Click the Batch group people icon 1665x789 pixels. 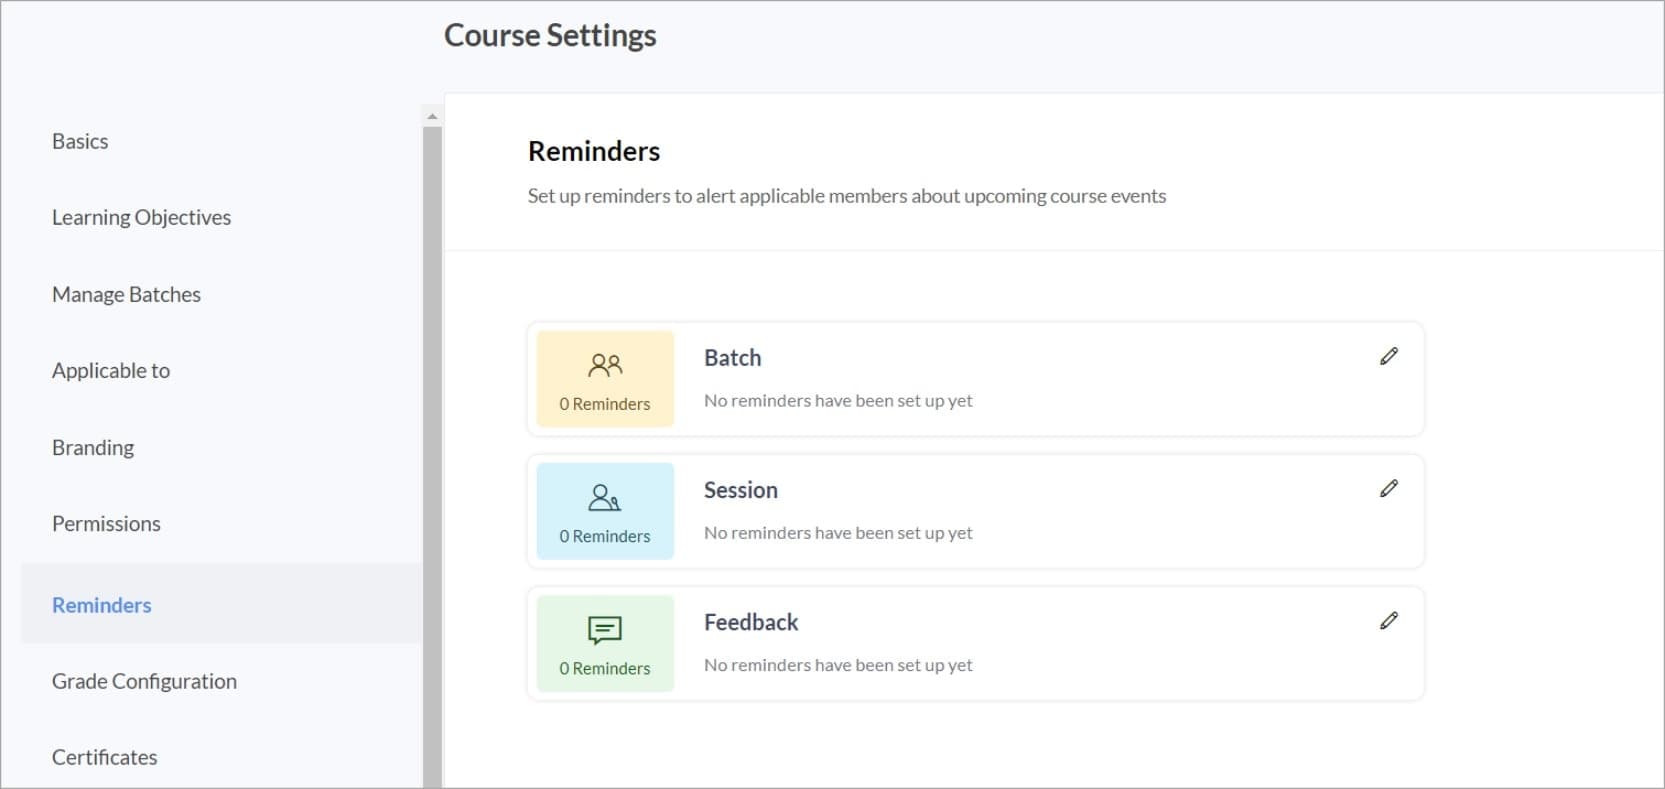click(x=605, y=365)
